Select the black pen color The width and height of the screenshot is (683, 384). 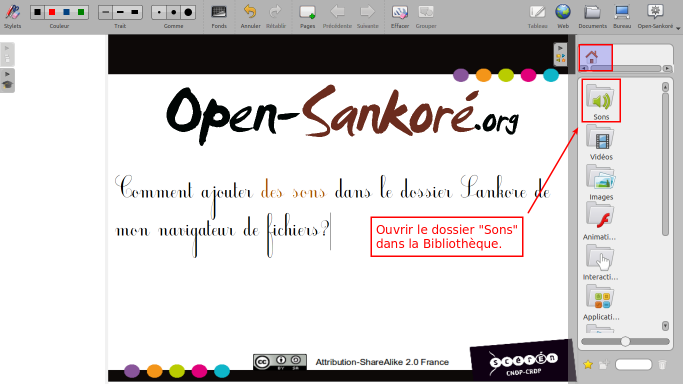pyautogui.click(x=37, y=12)
